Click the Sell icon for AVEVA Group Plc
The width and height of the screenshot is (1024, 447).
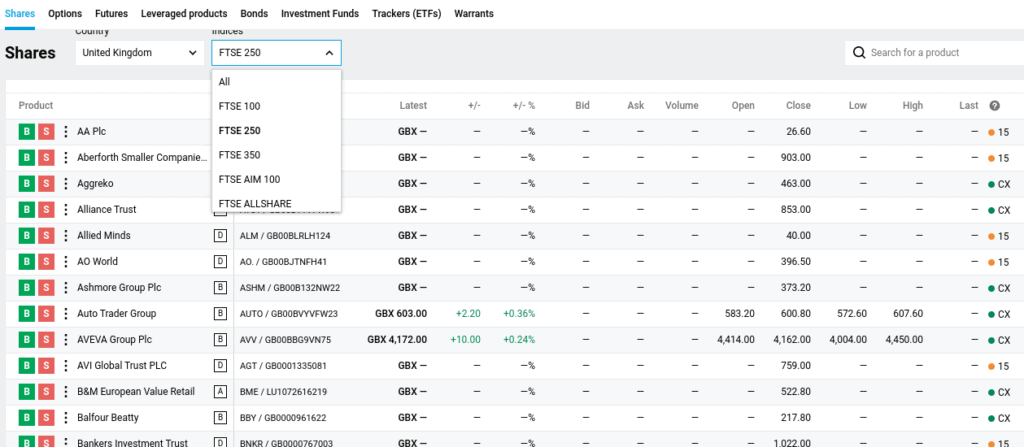(46, 339)
